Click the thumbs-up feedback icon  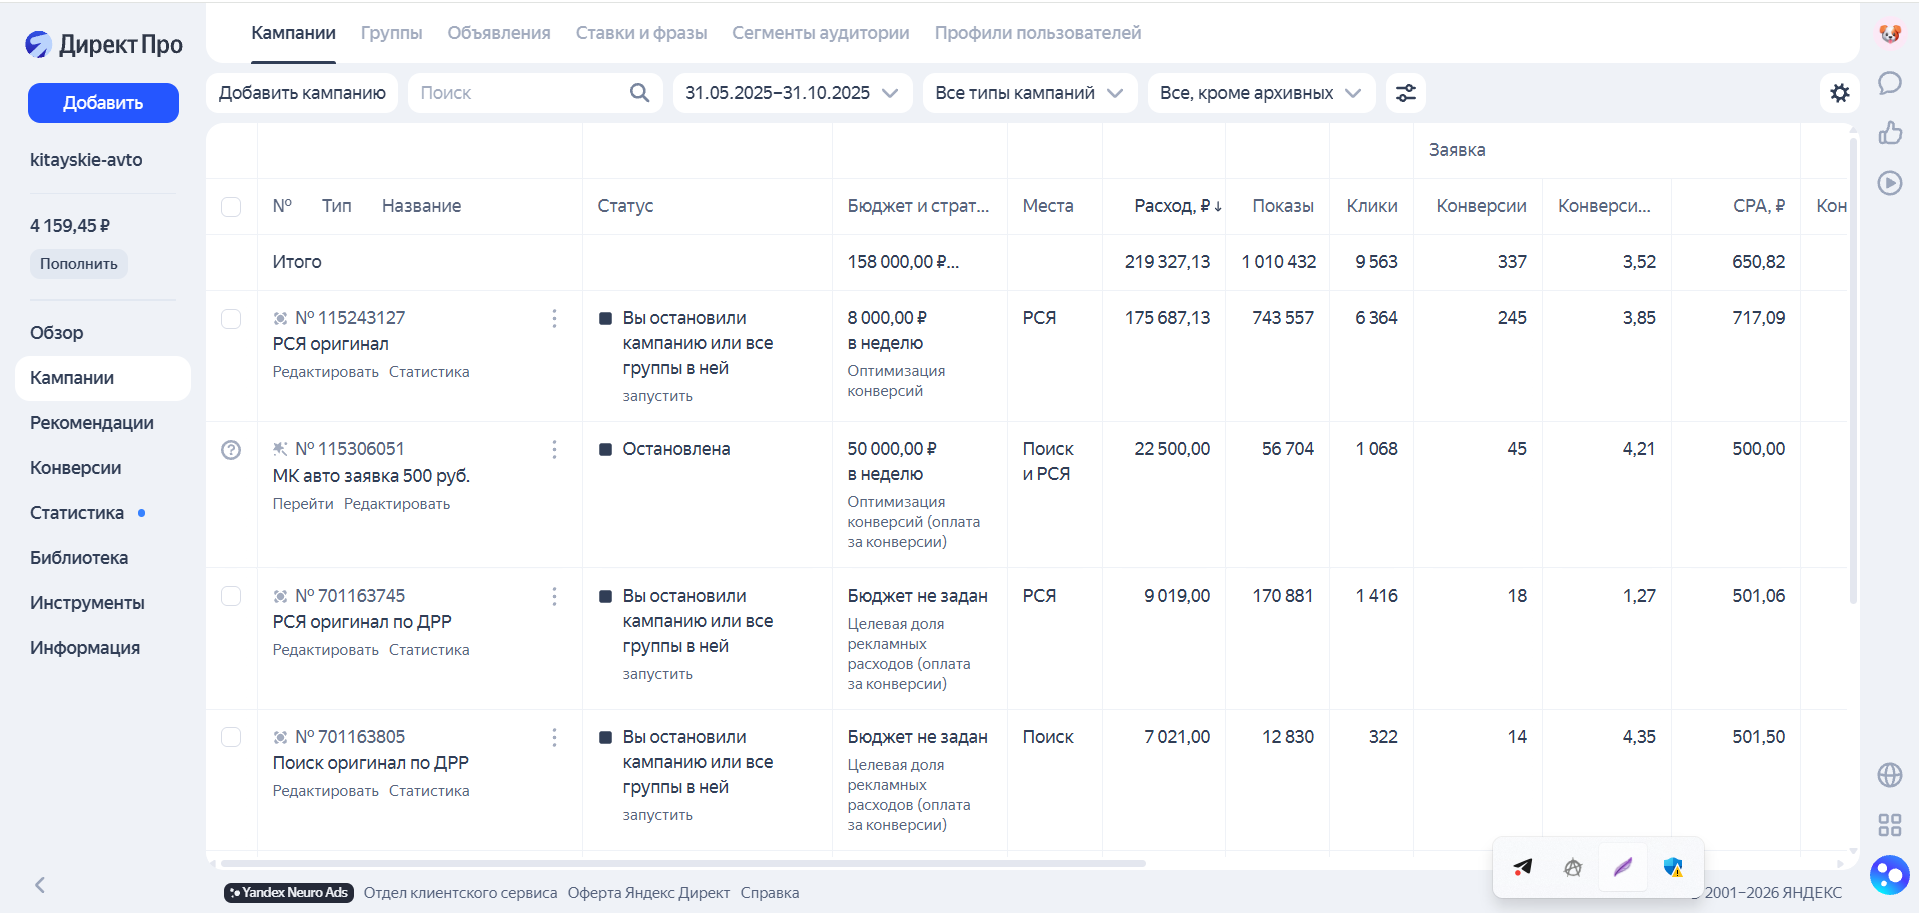(1889, 133)
